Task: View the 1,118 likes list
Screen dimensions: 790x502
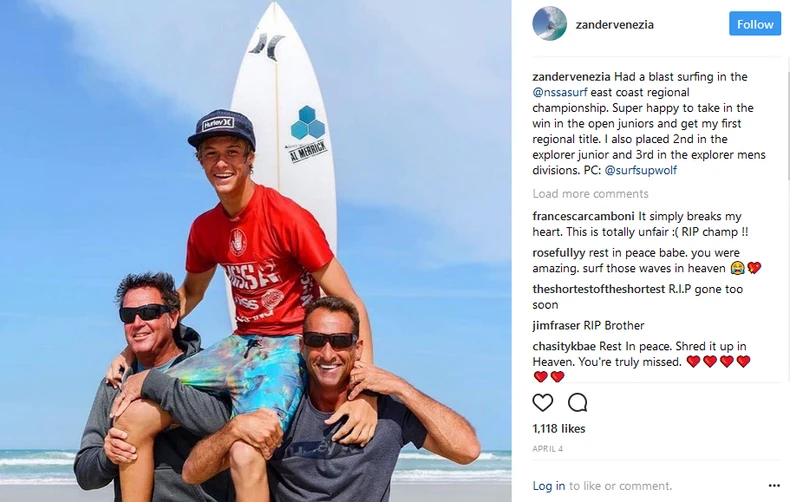Action: click(559, 428)
